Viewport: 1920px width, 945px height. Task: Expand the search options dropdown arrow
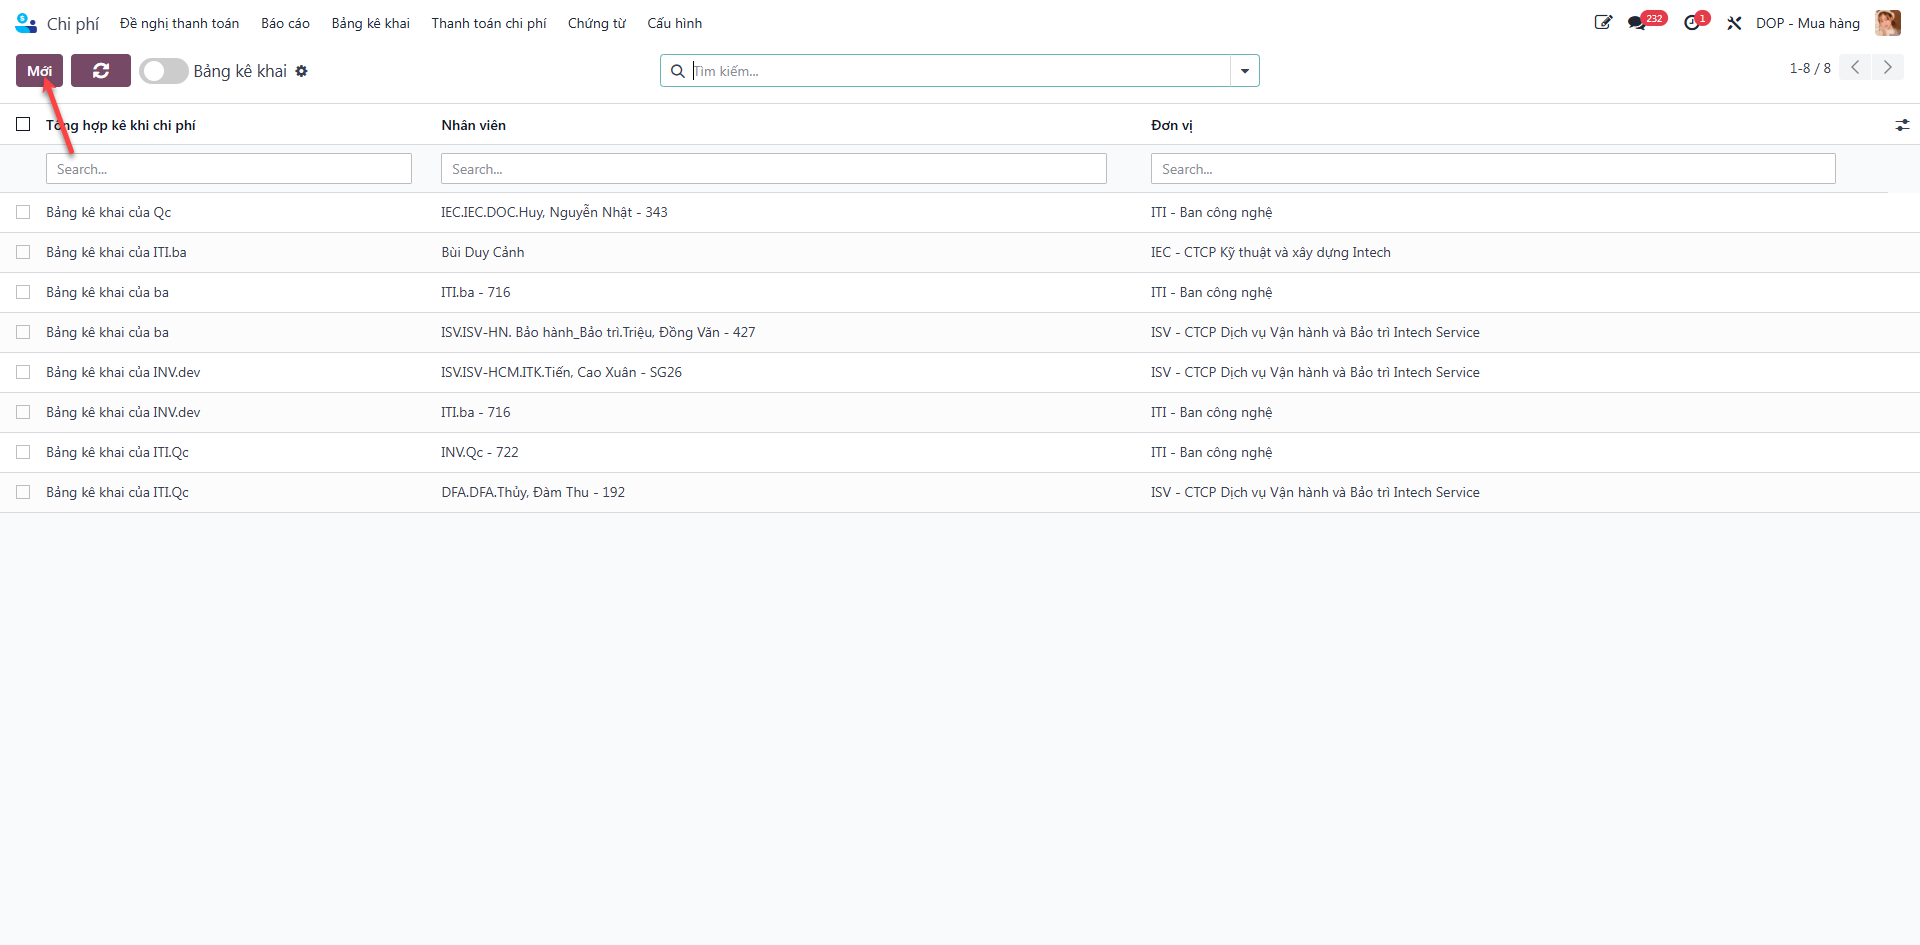click(1245, 71)
